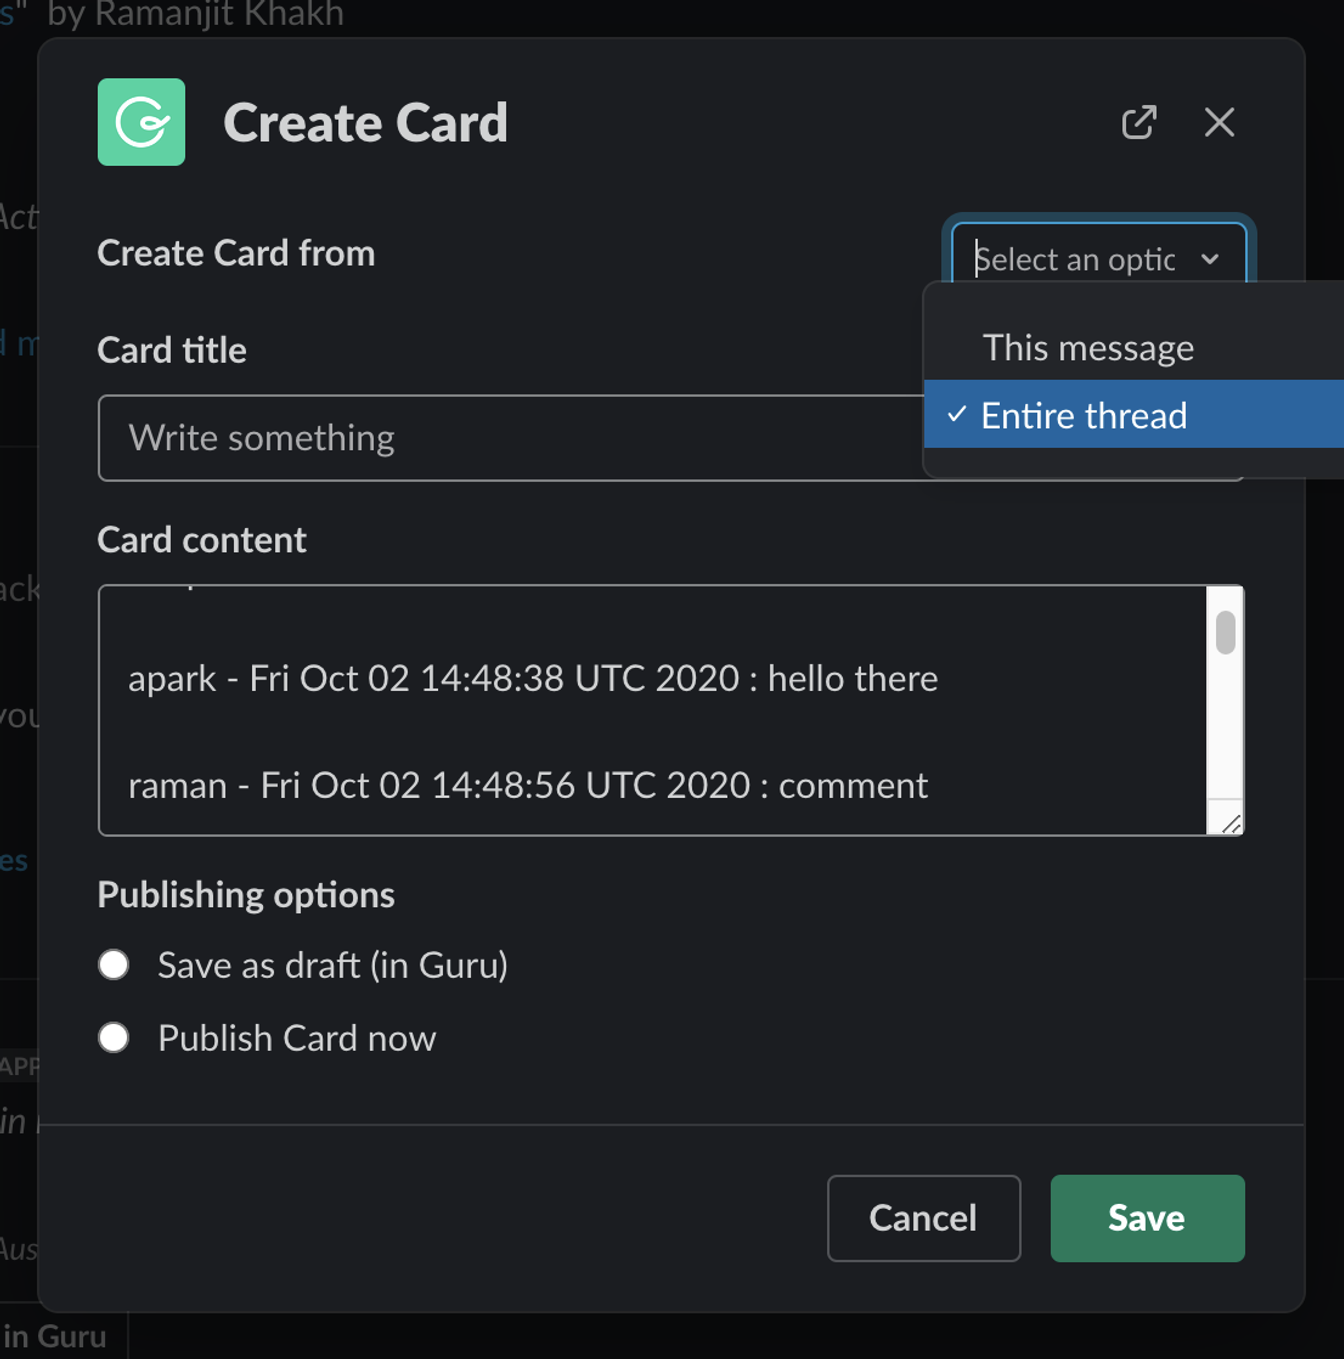Select the This message option

click(1088, 347)
